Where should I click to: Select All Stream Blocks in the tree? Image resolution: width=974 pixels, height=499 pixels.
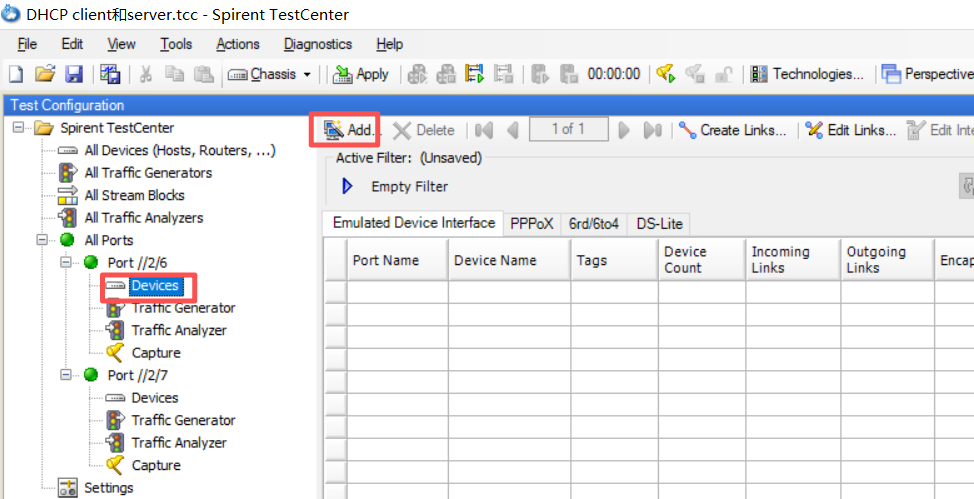(134, 195)
